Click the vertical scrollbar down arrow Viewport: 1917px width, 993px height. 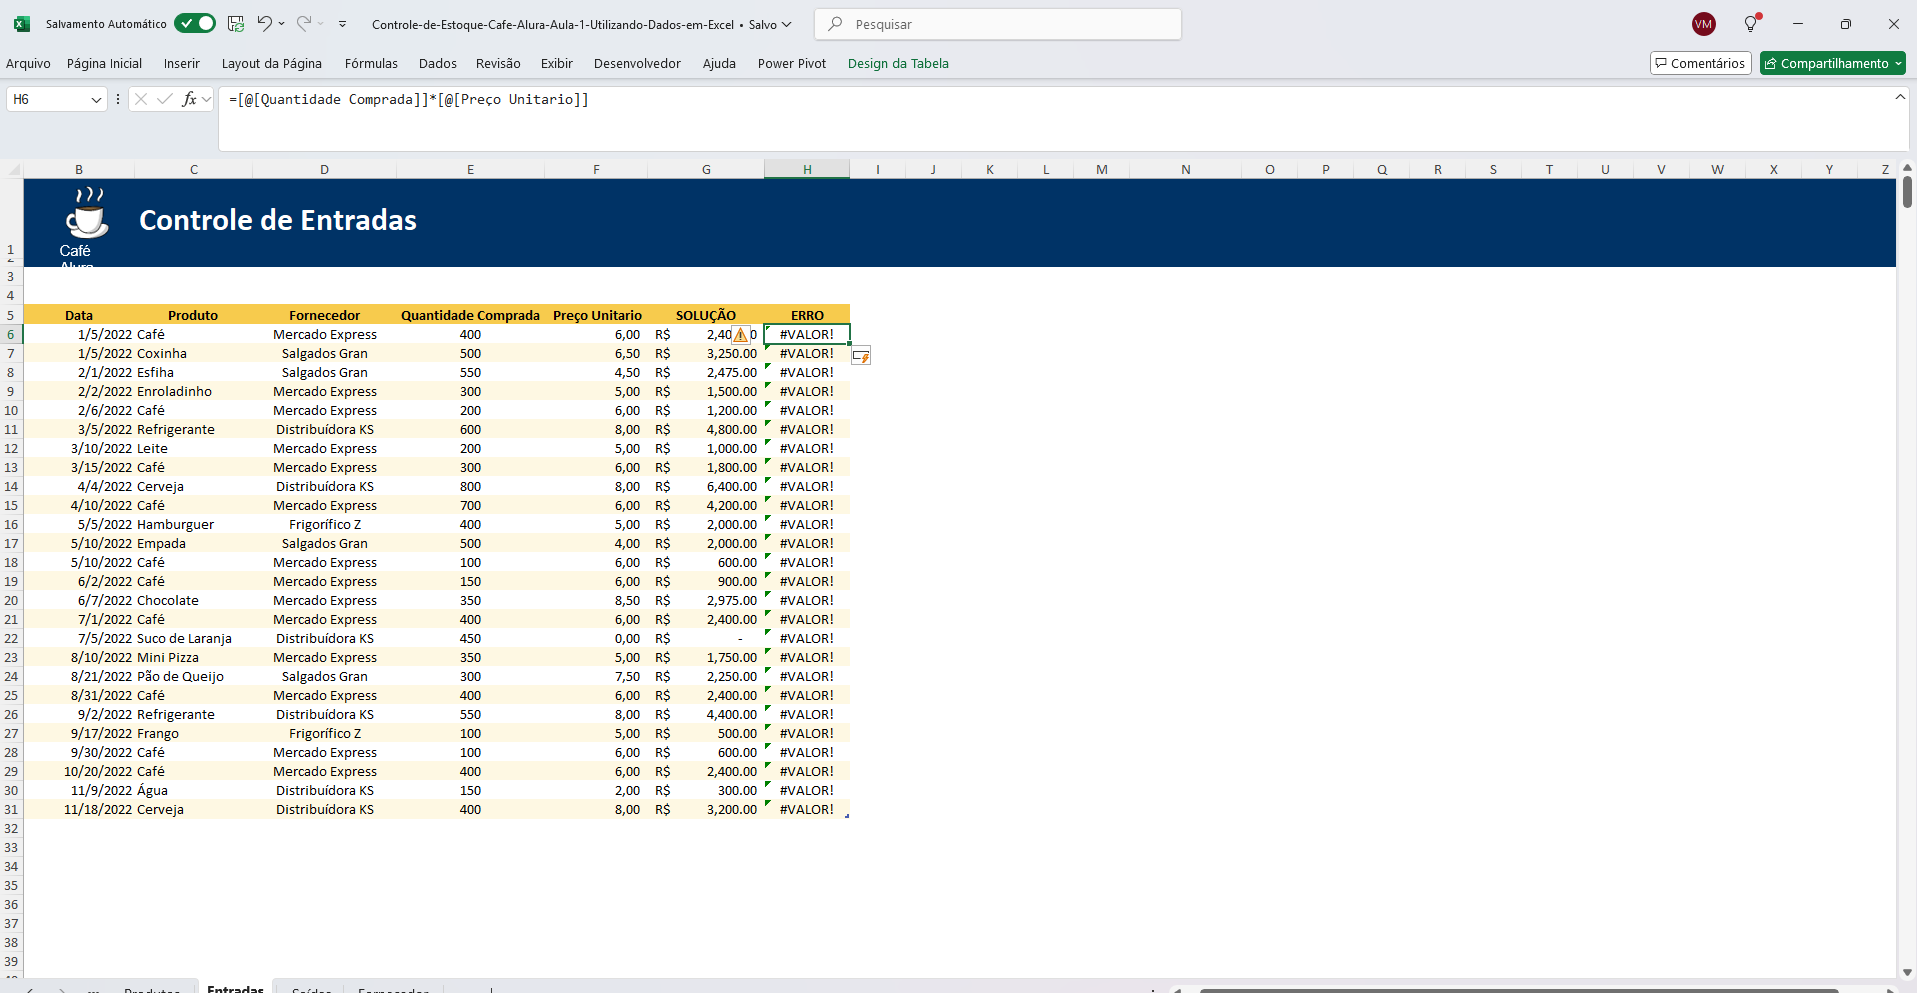[x=1907, y=972]
